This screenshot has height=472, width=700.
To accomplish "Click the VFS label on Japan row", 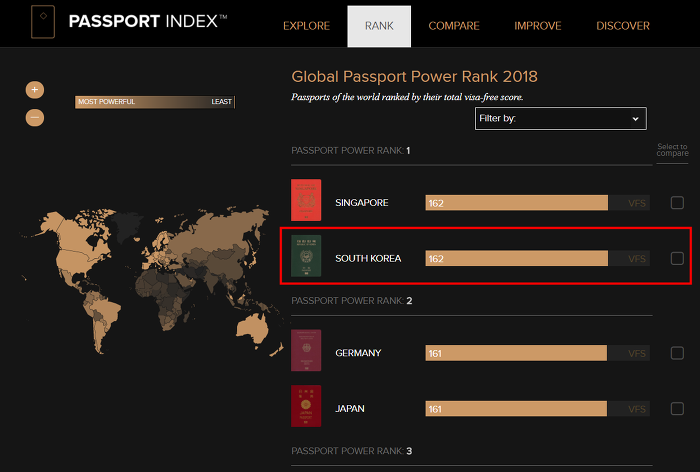I will coord(637,409).
